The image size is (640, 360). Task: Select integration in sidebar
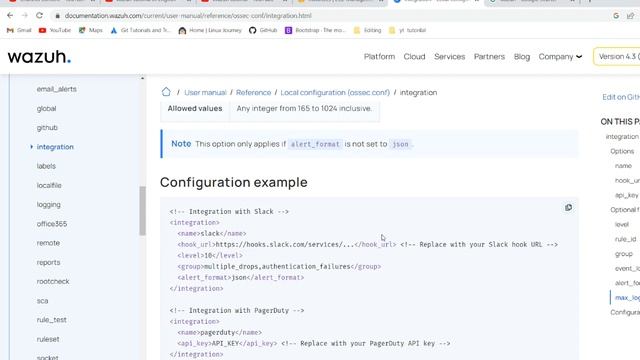tap(55, 147)
